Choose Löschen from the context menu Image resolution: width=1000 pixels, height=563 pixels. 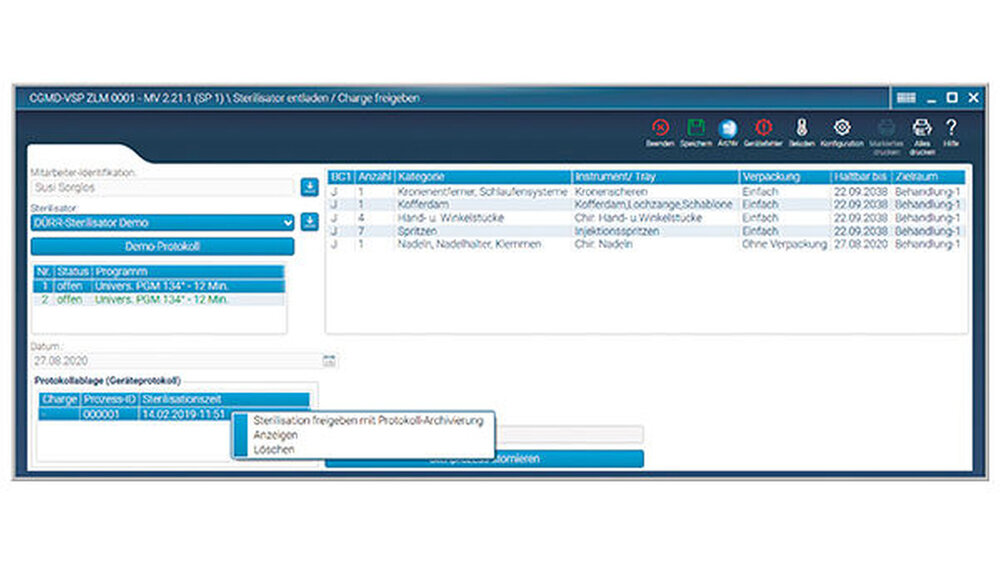pyautogui.click(x=274, y=450)
